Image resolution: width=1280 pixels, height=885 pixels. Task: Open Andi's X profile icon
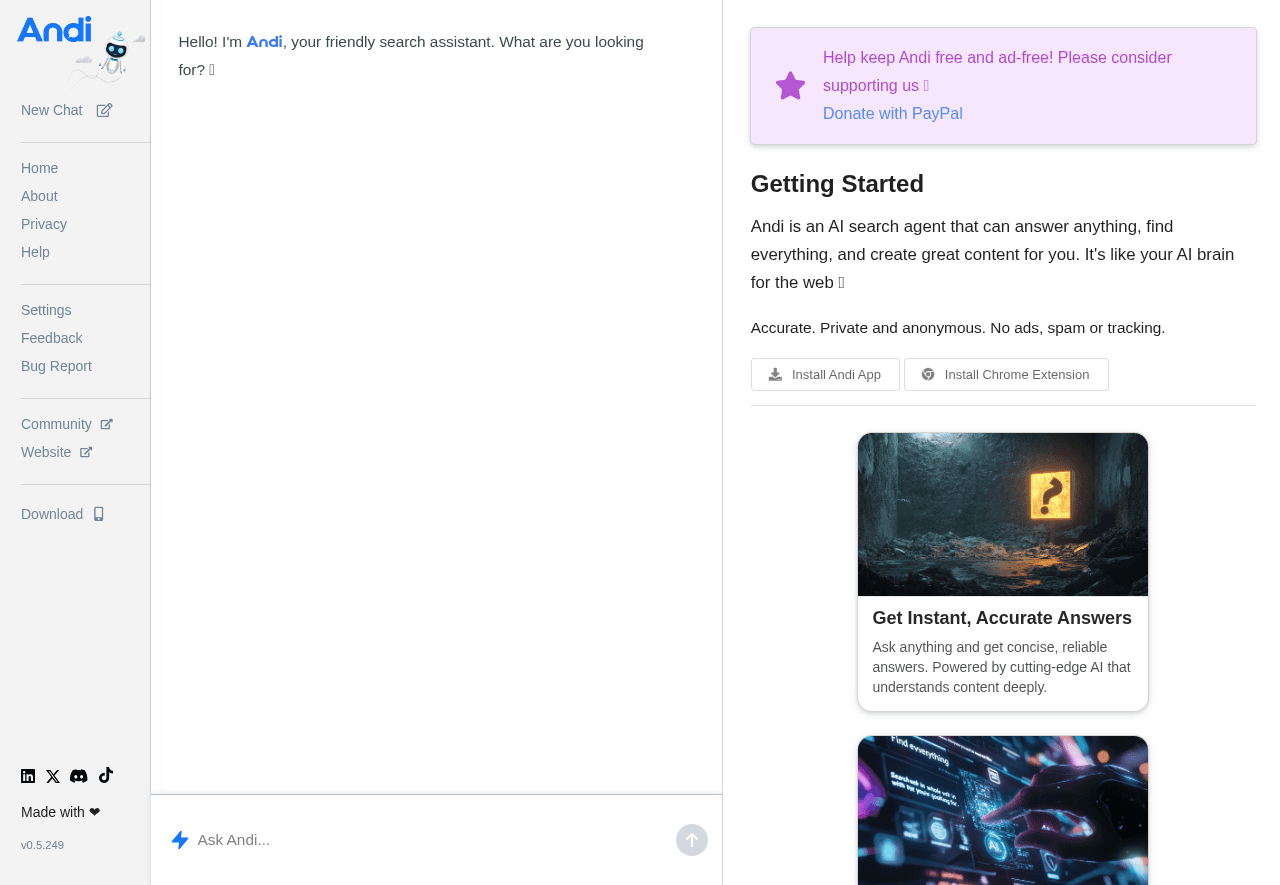(x=53, y=776)
